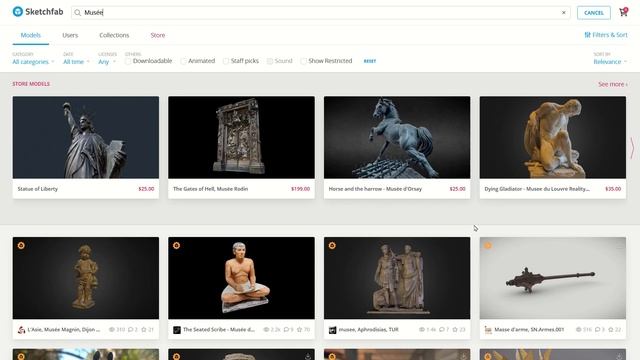This screenshot has width=640, height=360.
Task: Open Horse and the harrow title link
Action: point(375,189)
